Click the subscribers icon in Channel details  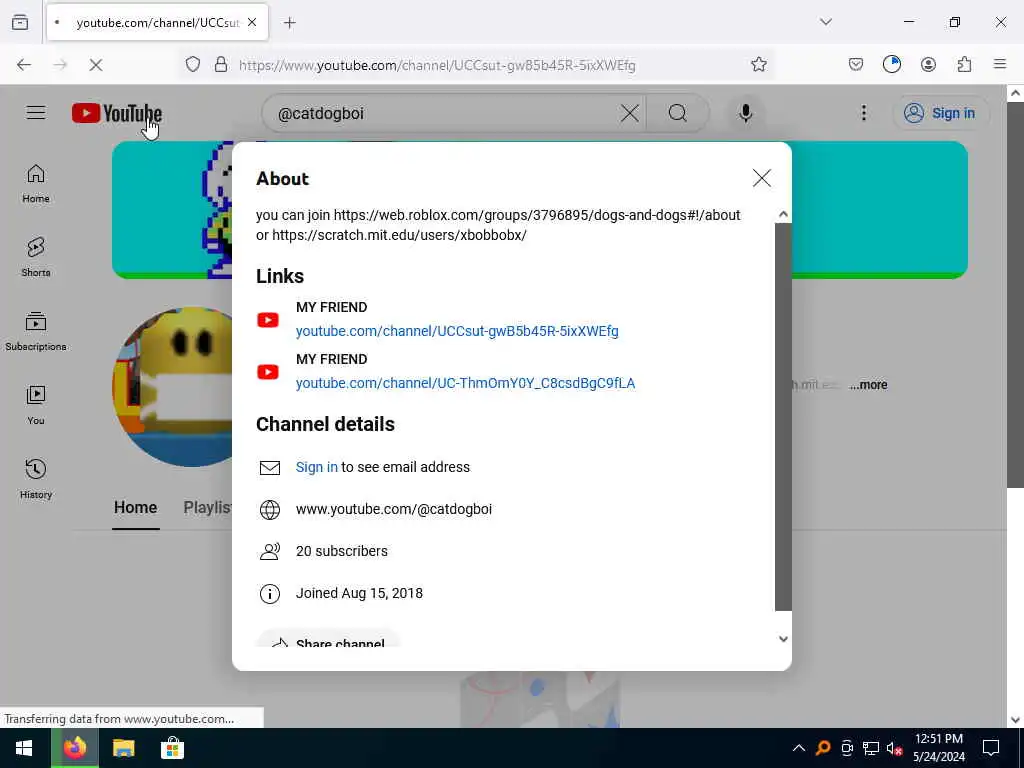pyautogui.click(x=270, y=552)
